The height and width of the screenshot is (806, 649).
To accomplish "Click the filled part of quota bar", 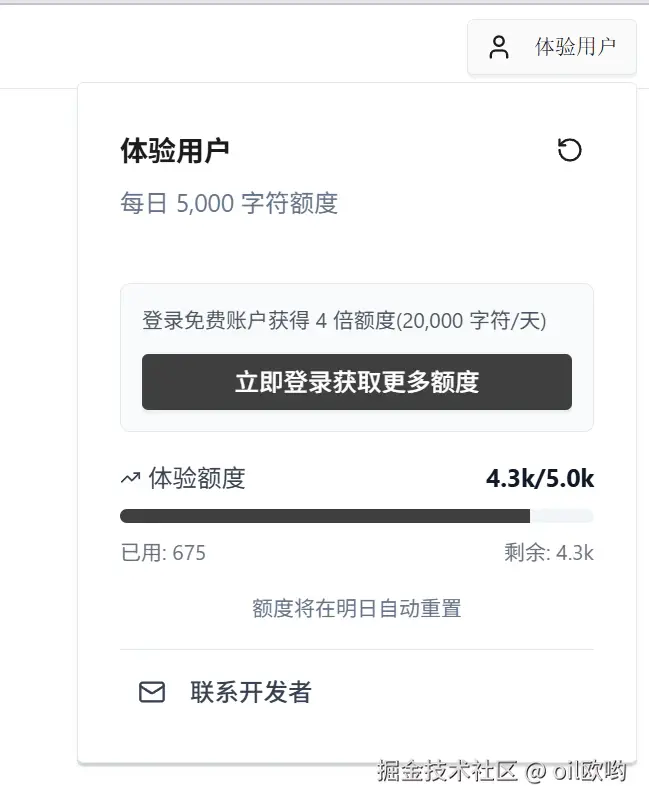I will (324, 516).
